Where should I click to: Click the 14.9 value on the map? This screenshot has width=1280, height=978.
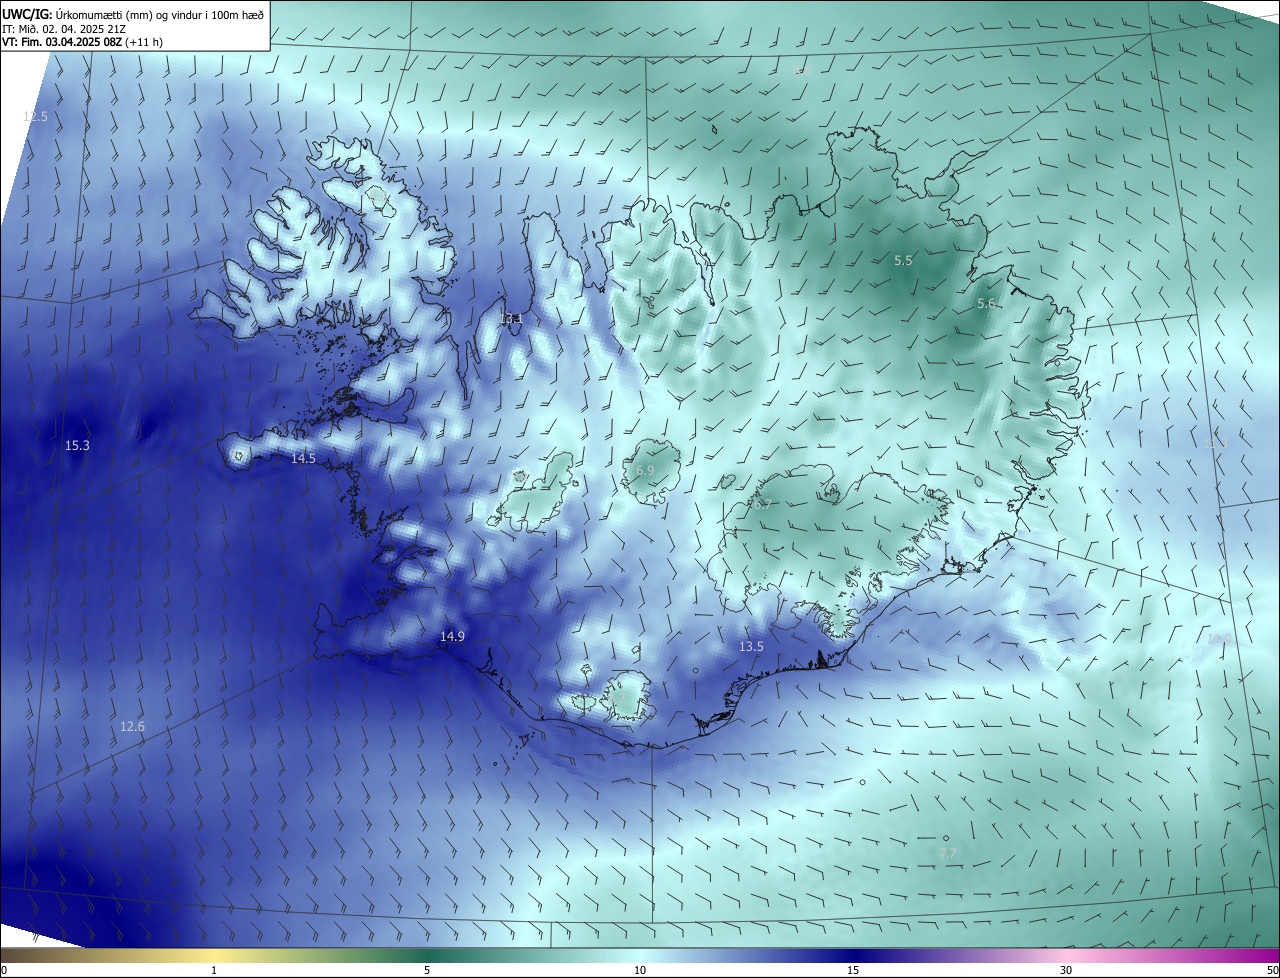click(452, 636)
